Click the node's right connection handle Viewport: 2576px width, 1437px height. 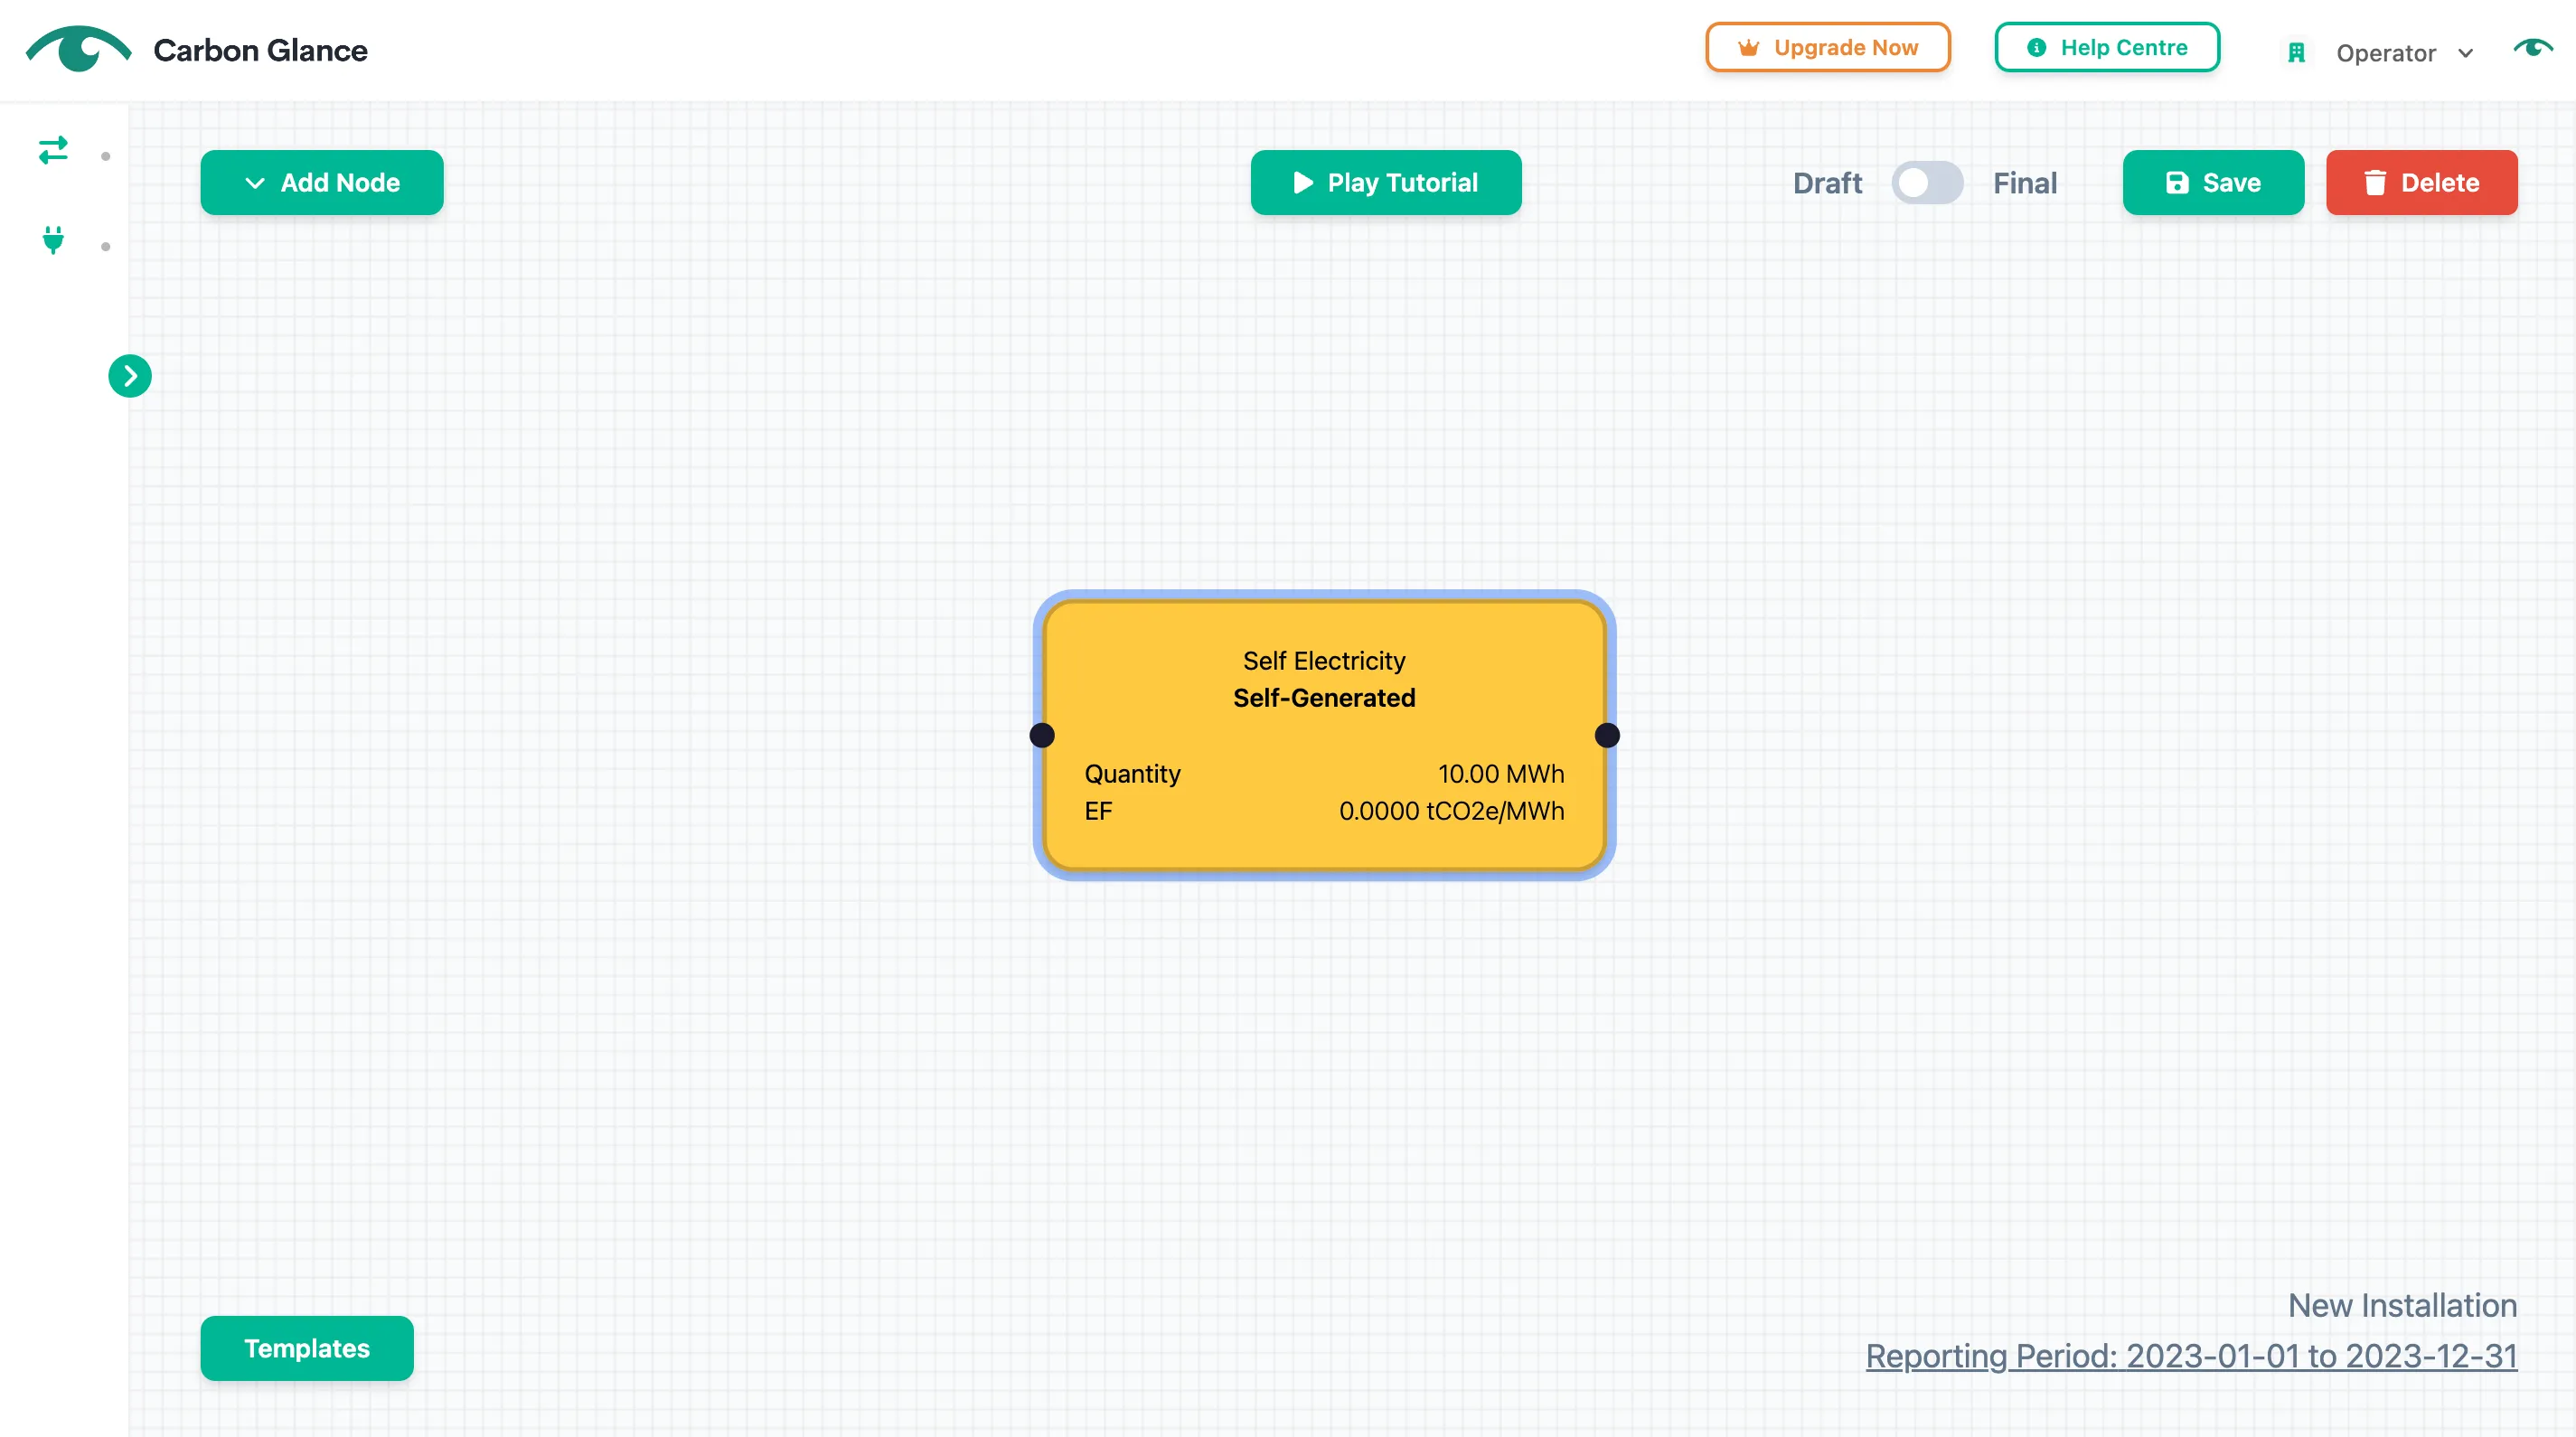pyautogui.click(x=1607, y=735)
